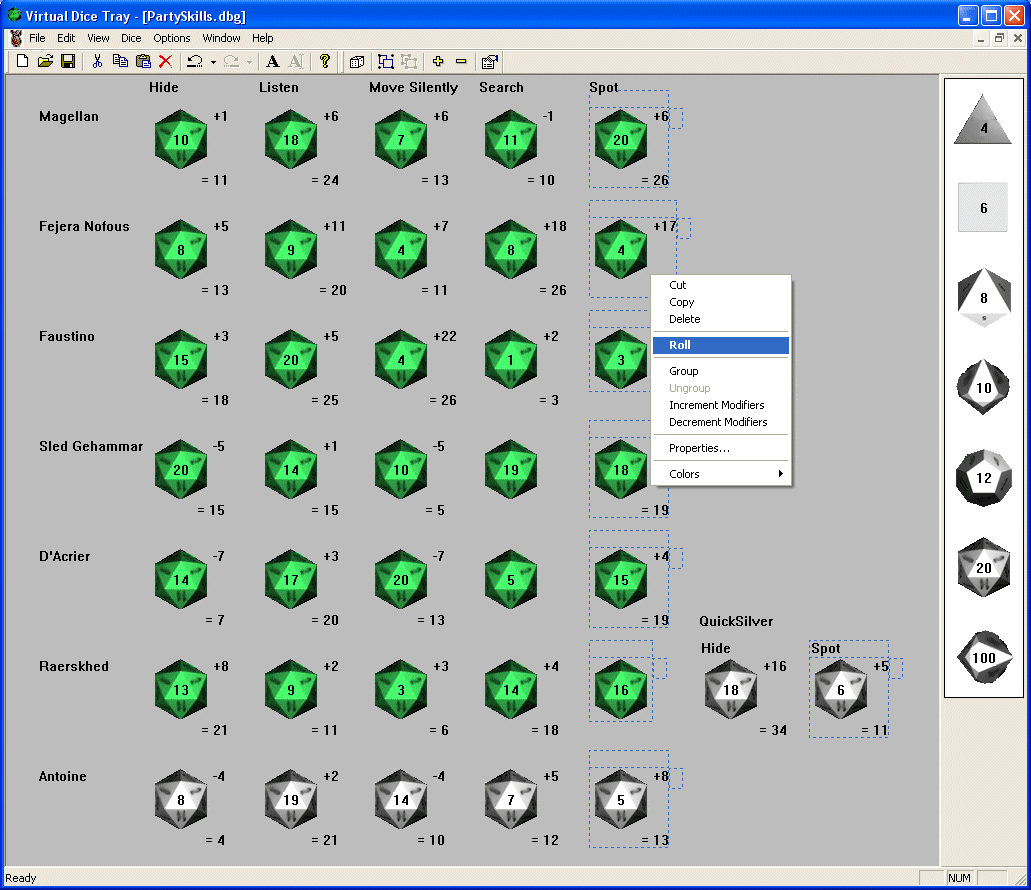This screenshot has width=1031, height=890.
Task: Choose Group in the context menu
Action: pos(721,371)
